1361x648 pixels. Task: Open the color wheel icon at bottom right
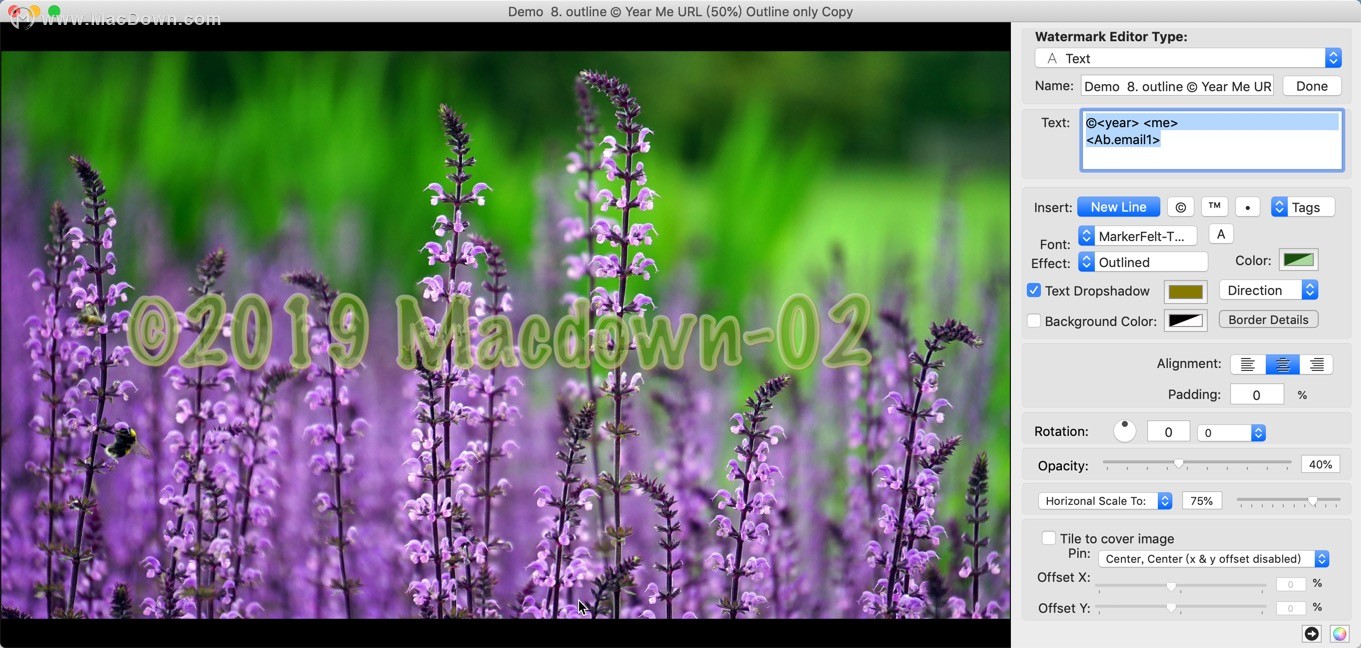(1339, 634)
